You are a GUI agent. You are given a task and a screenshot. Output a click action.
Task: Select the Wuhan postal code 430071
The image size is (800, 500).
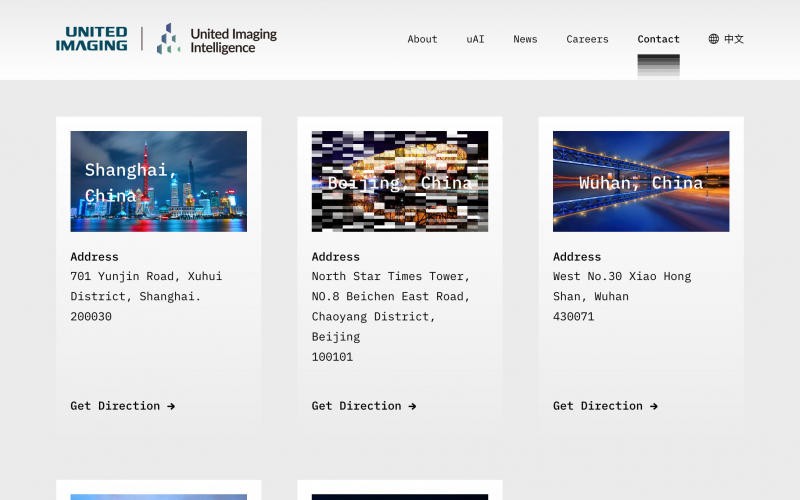click(573, 316)
